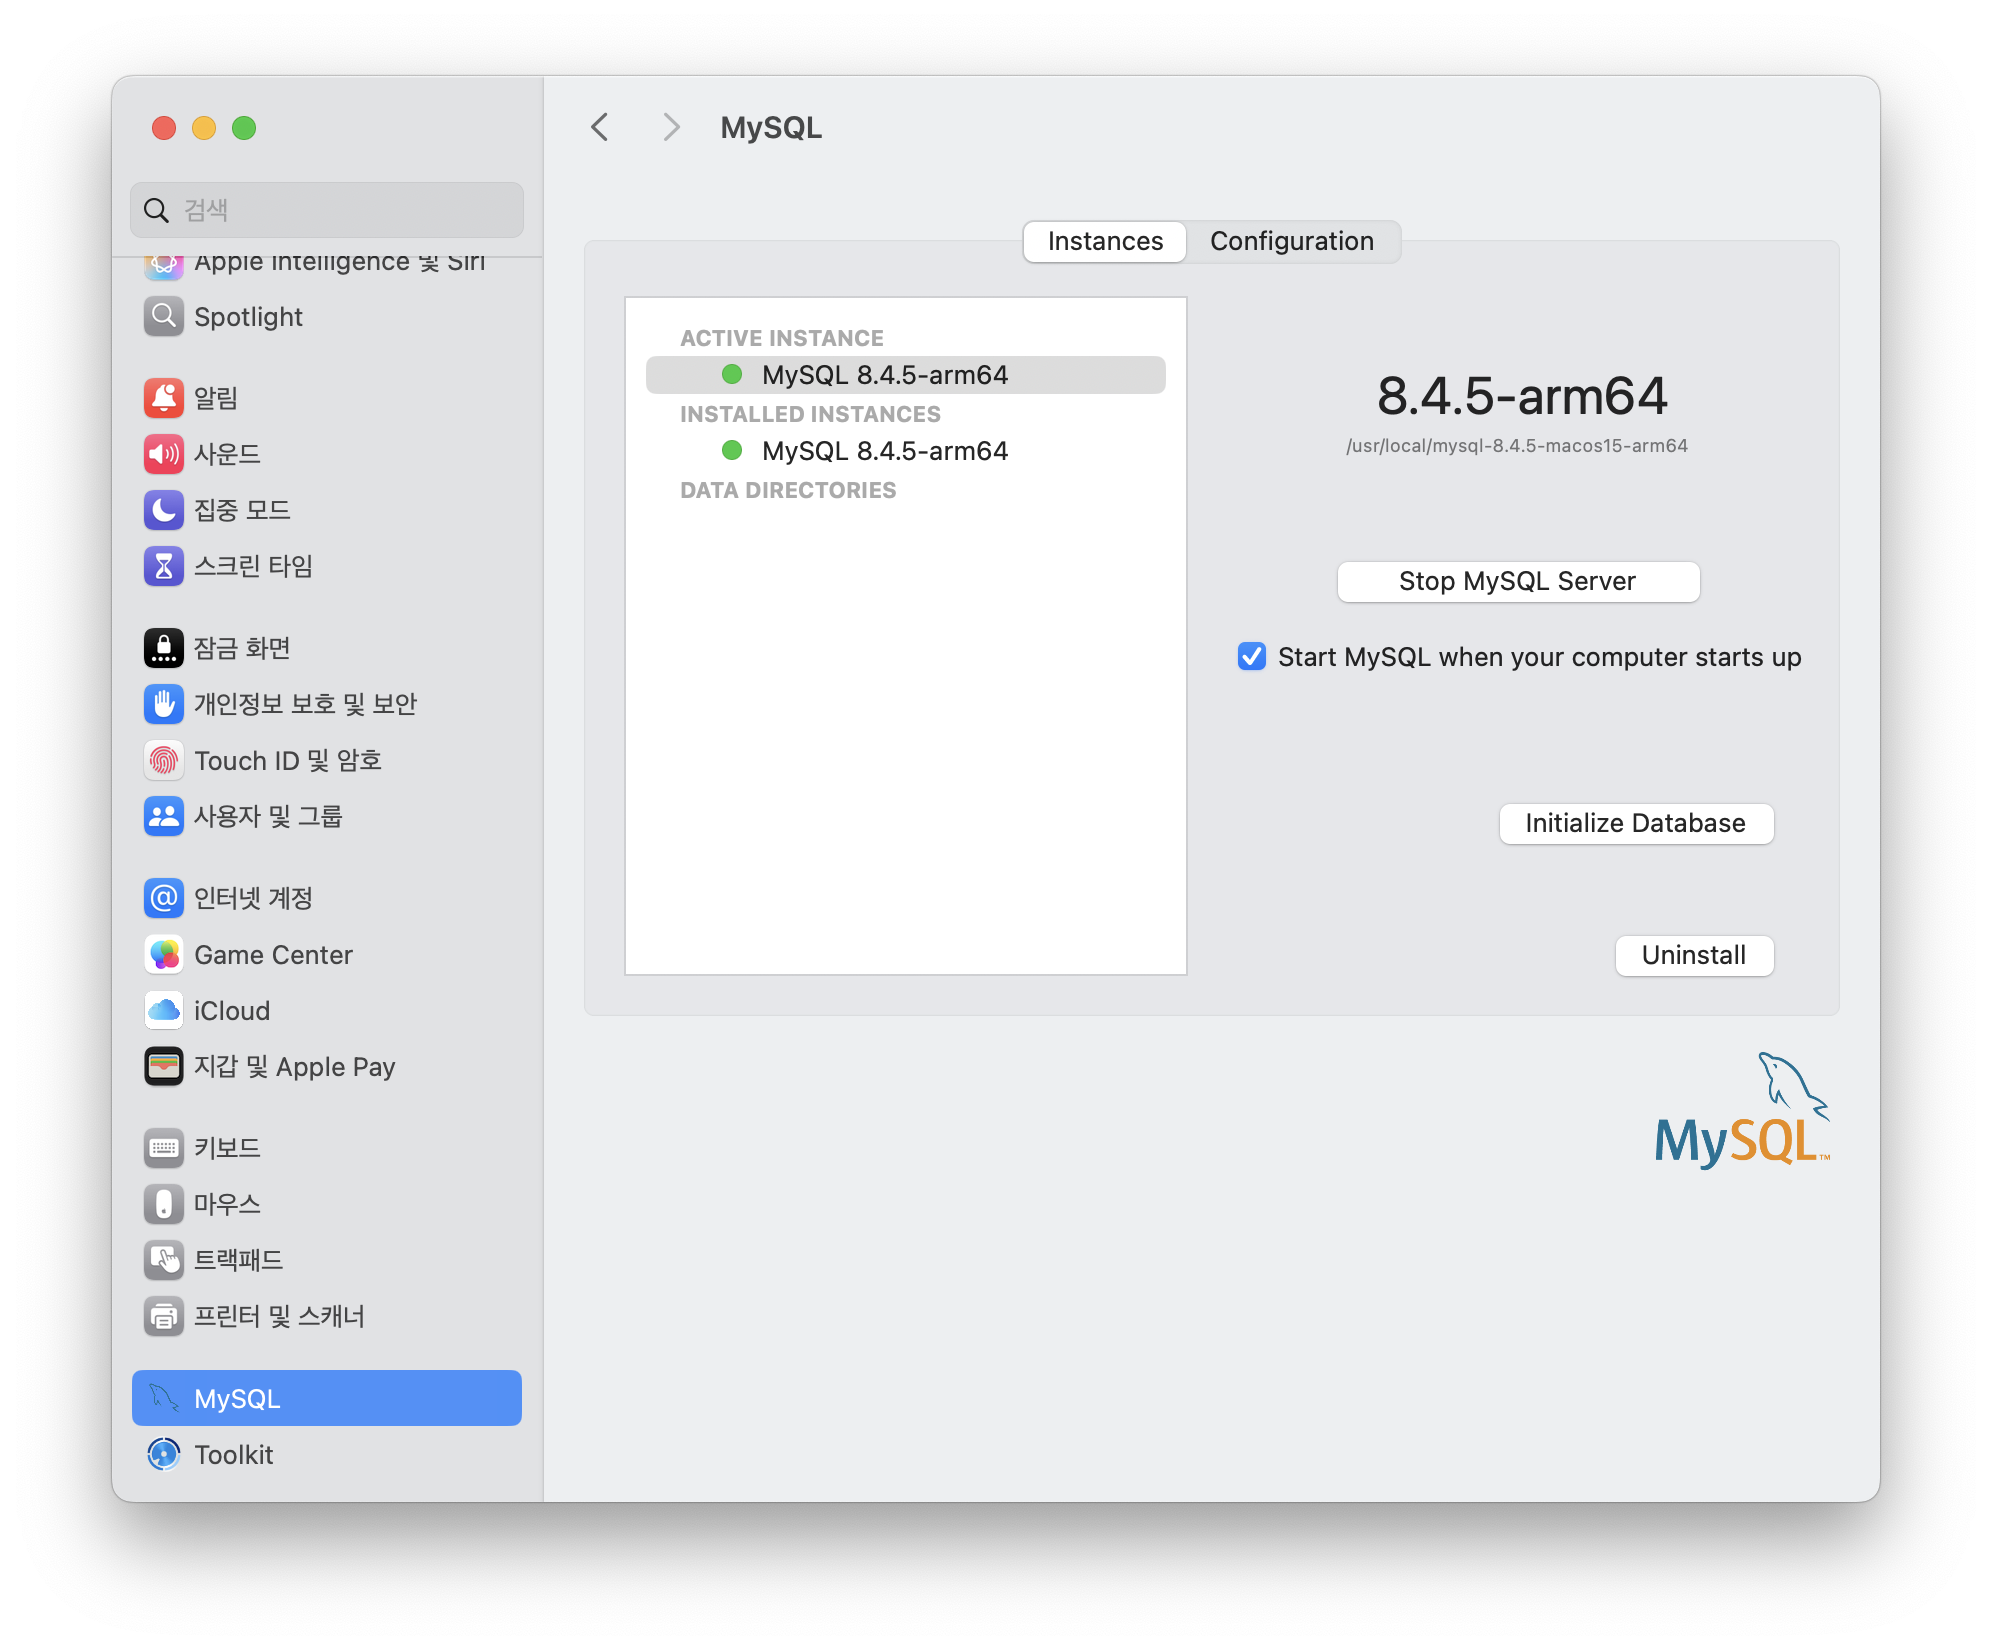Open Spotlight settings via its magnifier icon
Image resolution: width=1992 pixels, height=1650 pixels.
click(164, 317)
